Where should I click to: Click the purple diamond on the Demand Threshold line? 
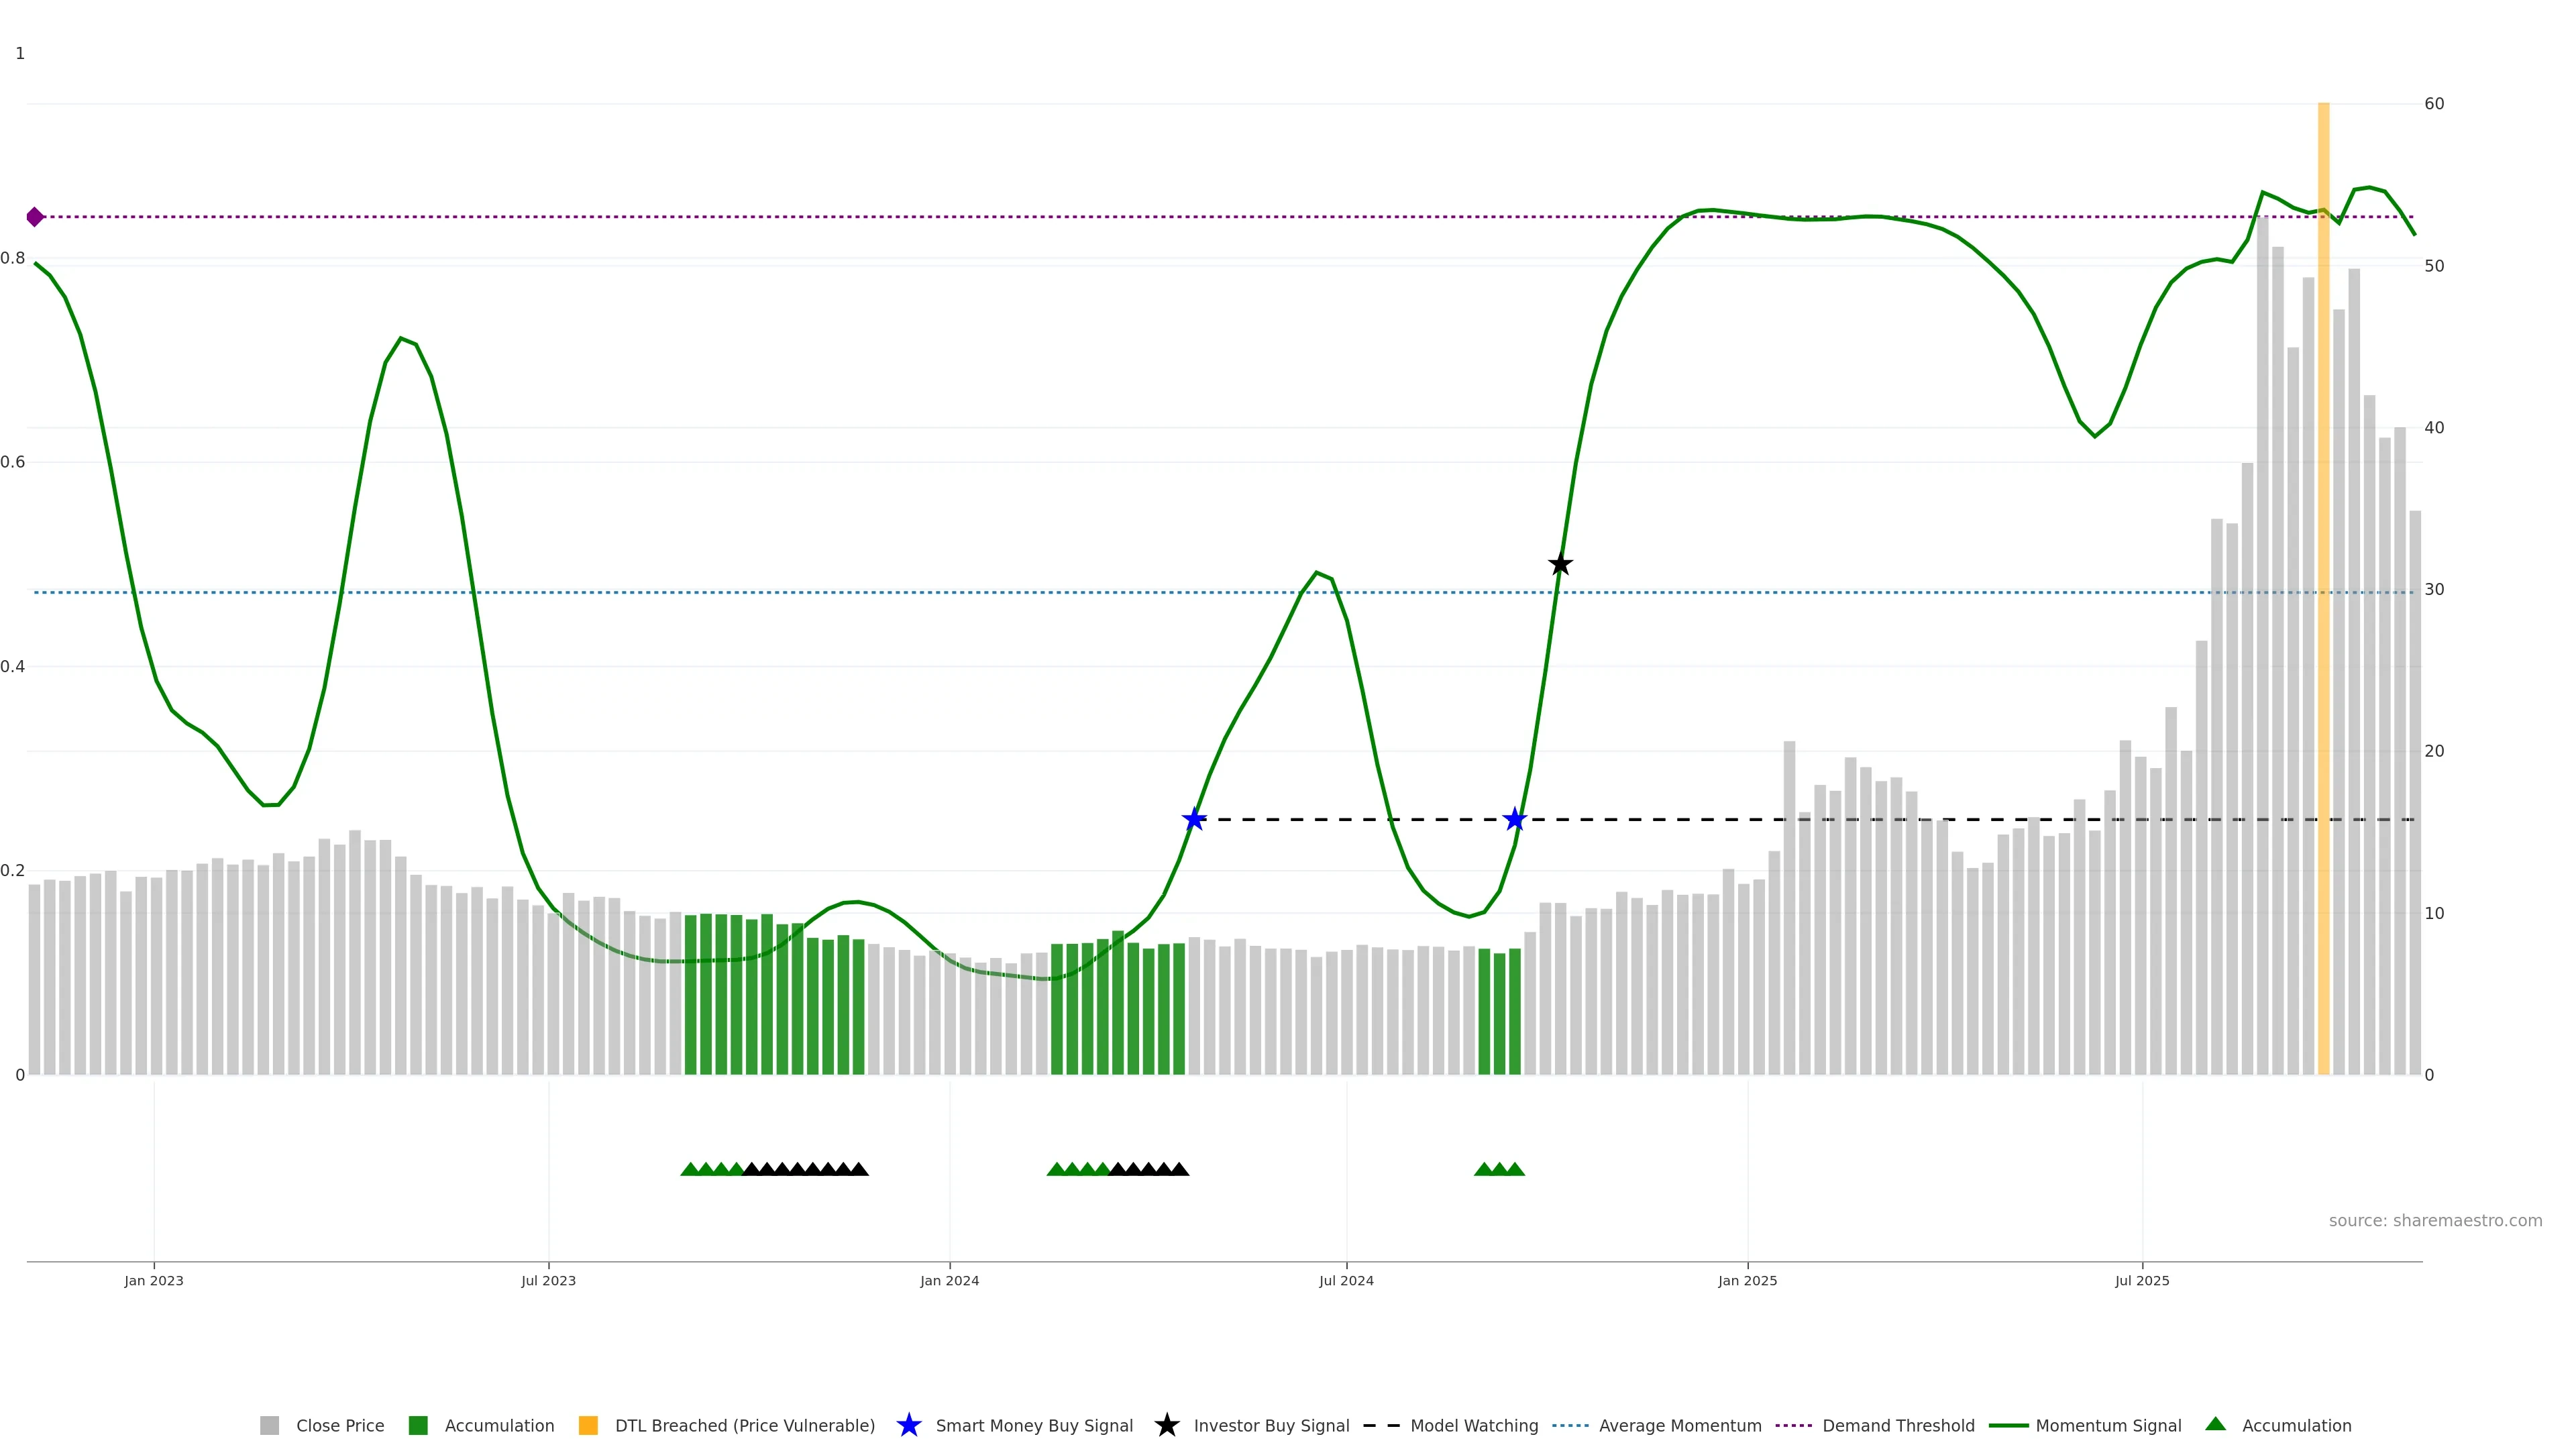tap(35, 217)
